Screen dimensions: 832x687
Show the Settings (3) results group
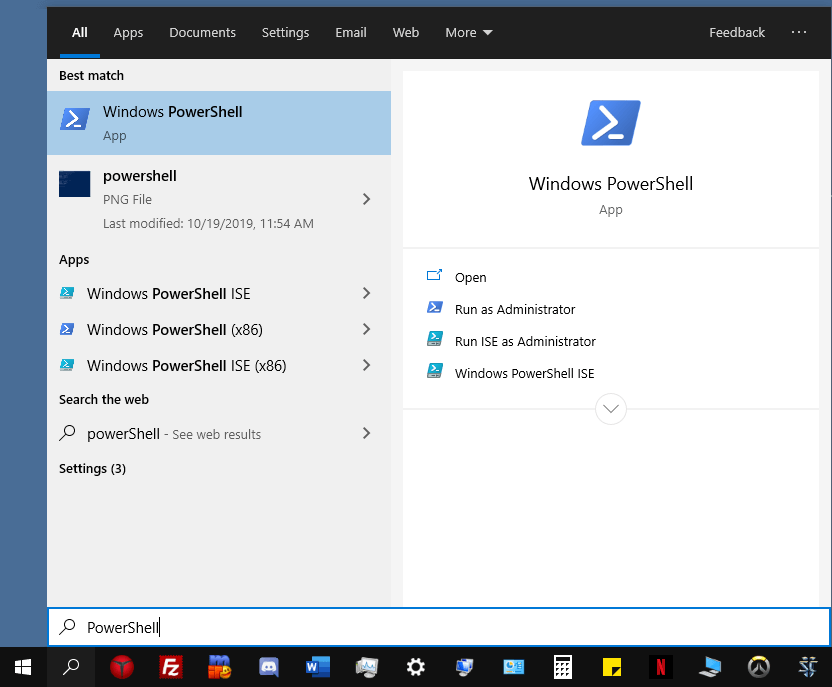(x=92, y=469)
